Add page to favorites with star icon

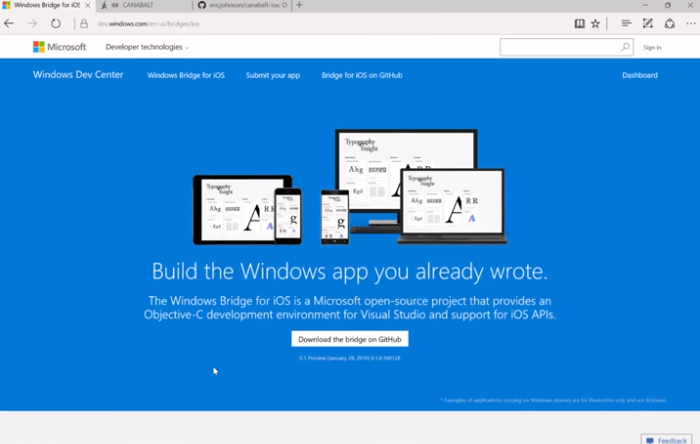596,23
